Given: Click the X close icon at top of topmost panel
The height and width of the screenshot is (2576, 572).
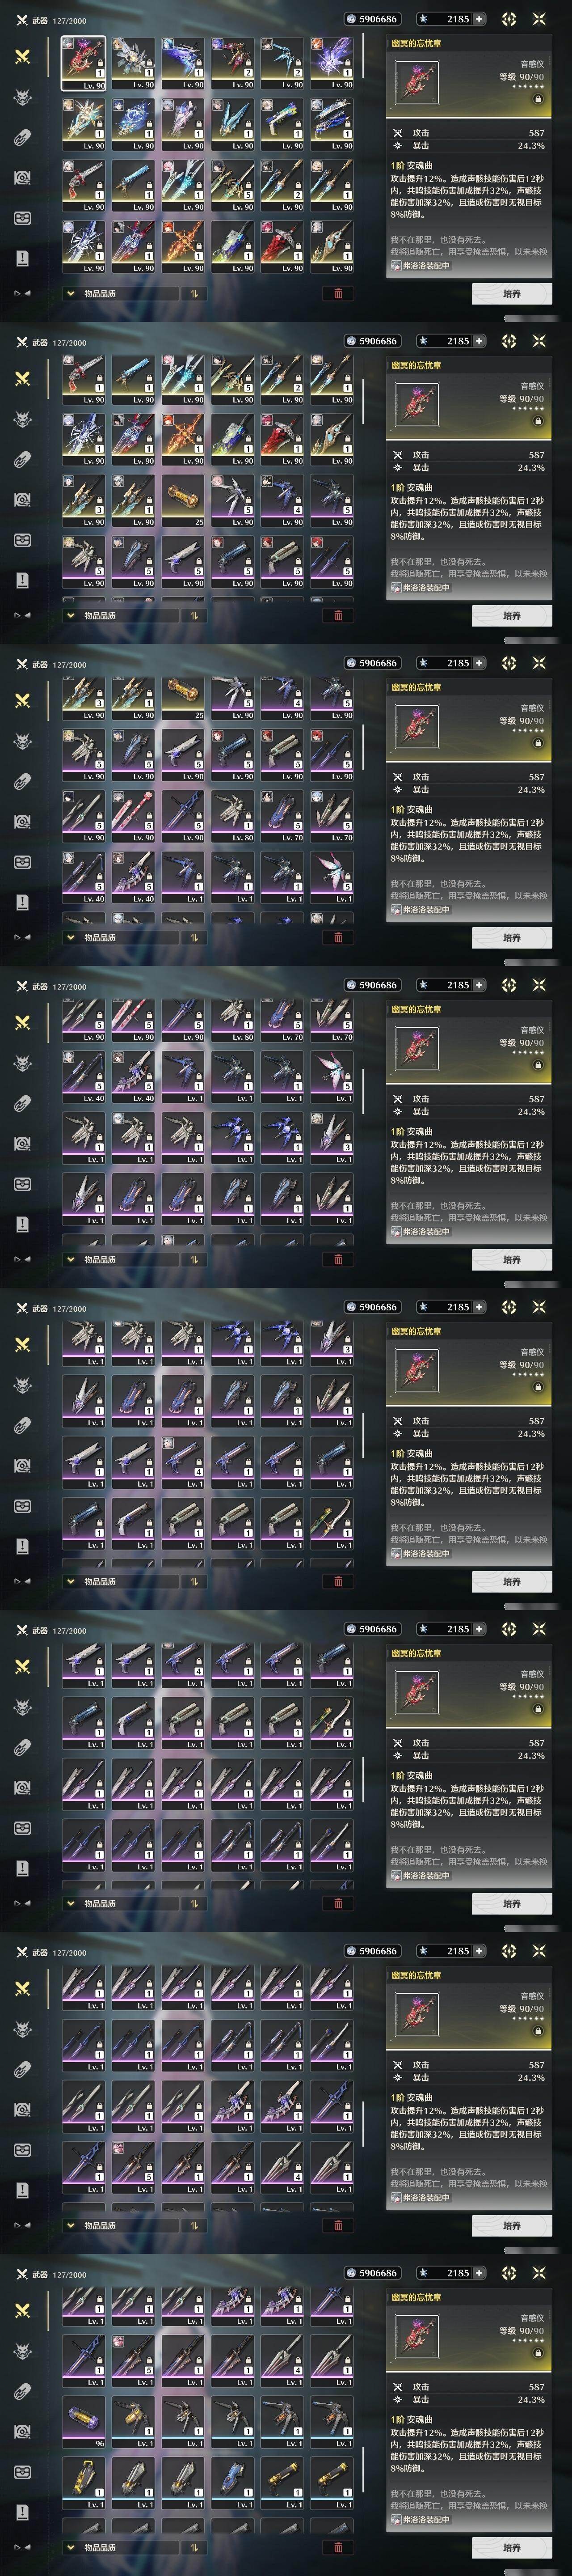Looking at the screenshot, I should (x=539, y=19).
